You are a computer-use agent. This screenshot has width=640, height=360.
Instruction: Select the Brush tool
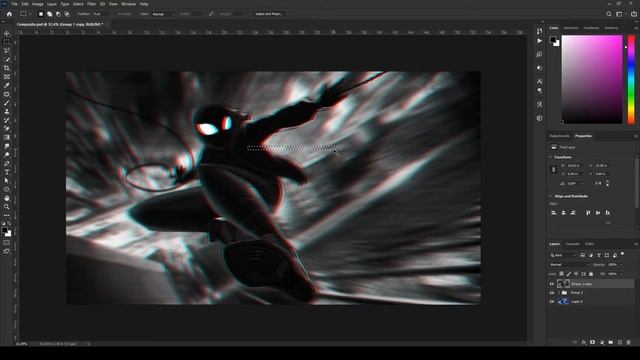click(7, 103)
